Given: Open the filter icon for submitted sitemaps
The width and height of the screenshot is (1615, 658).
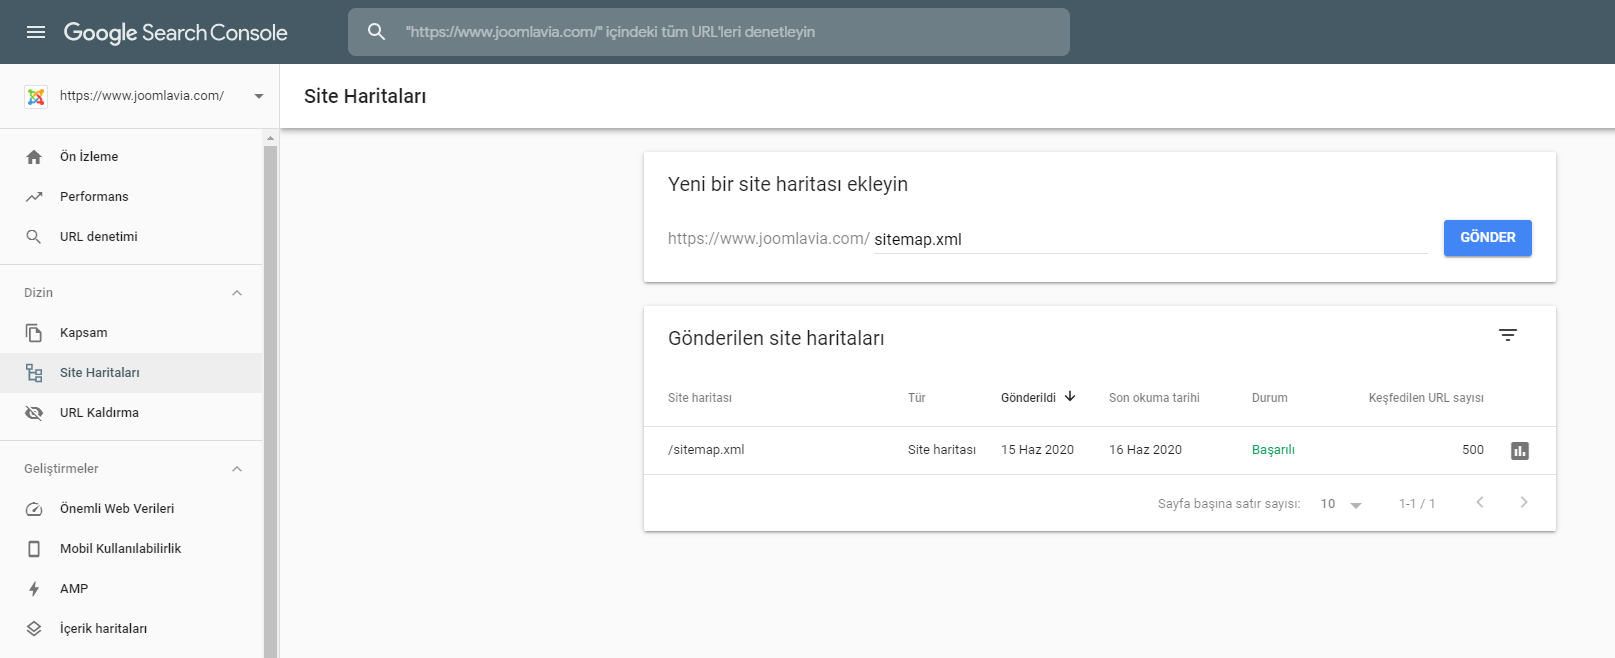Looking at the screenshot, I should pos(1507,335).
